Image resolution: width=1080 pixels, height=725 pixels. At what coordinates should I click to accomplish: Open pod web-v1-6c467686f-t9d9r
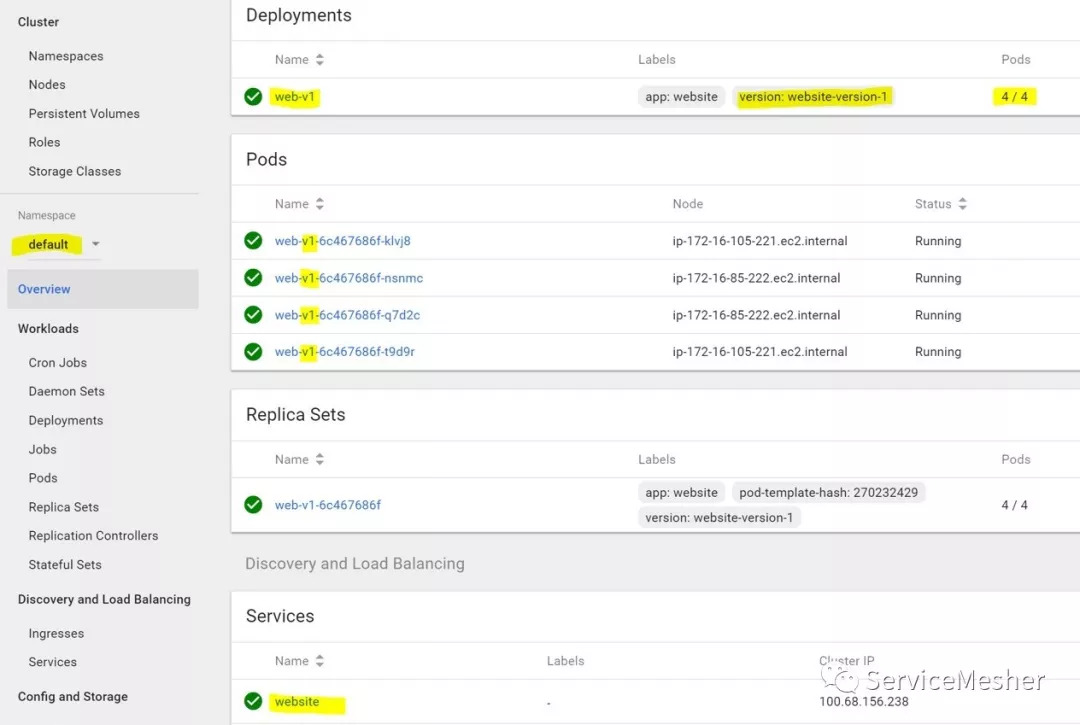tap(344, 352)
